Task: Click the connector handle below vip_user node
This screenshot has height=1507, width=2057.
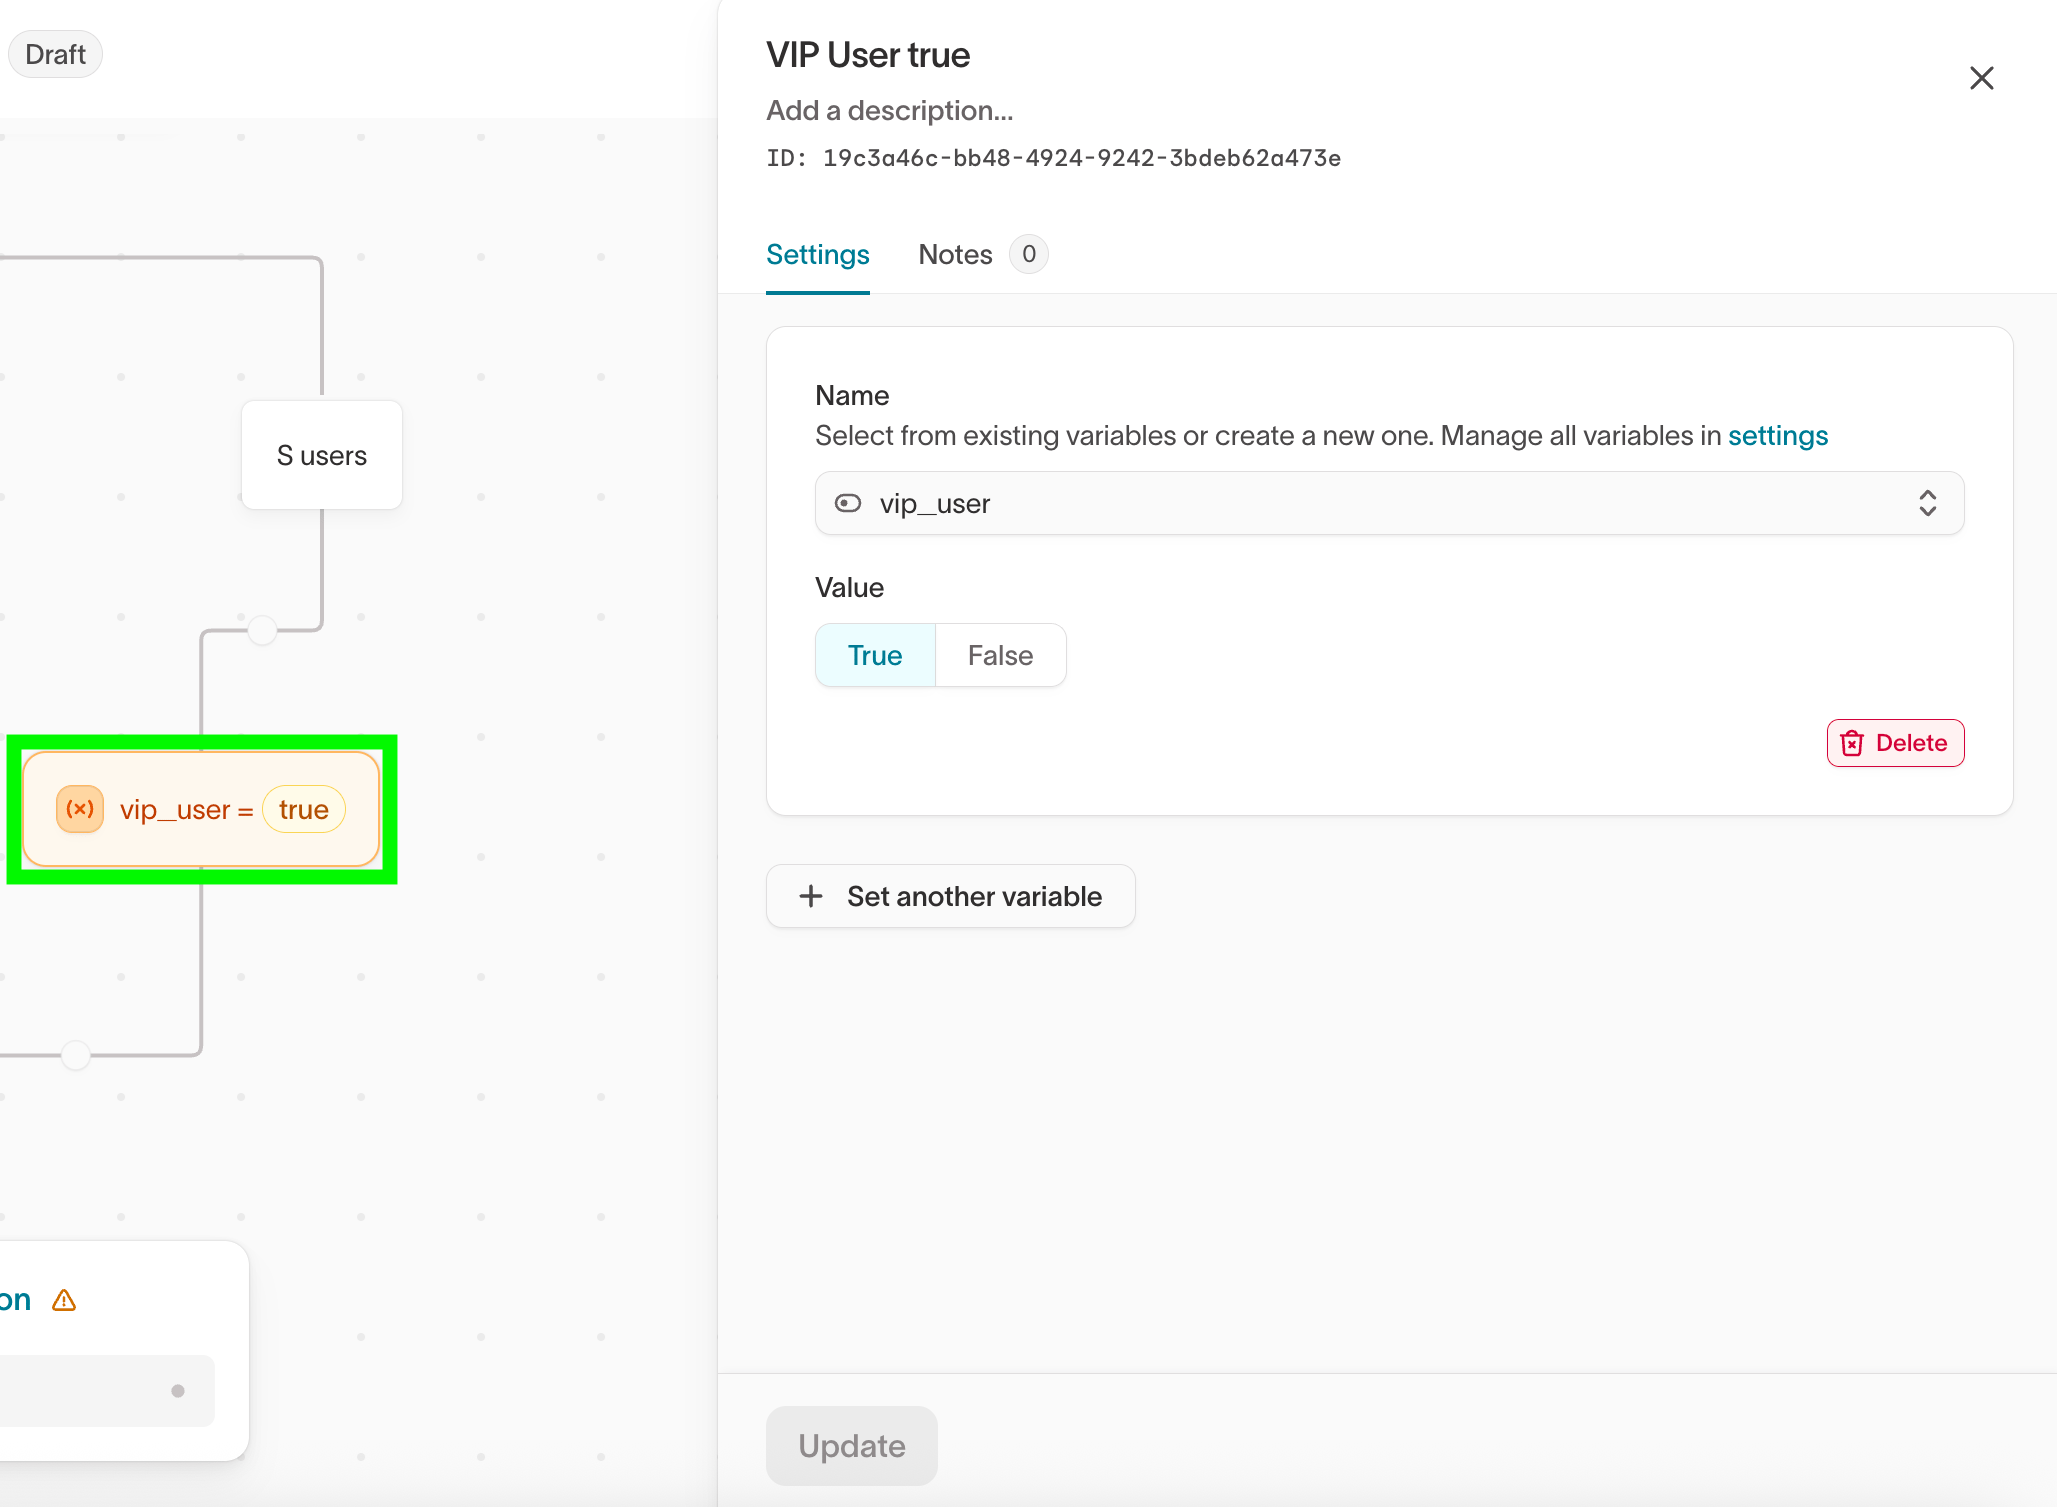Action: click(x=76, y=1055)
